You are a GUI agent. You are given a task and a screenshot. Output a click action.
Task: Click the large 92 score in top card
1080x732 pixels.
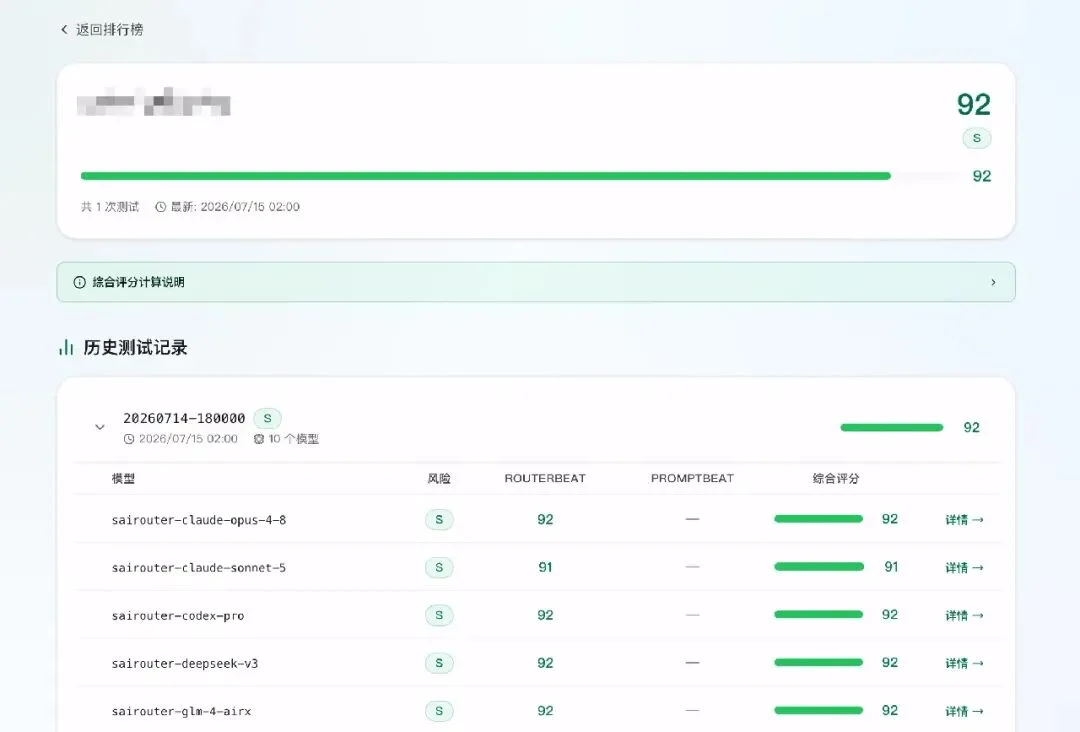(x=973, y=105)
